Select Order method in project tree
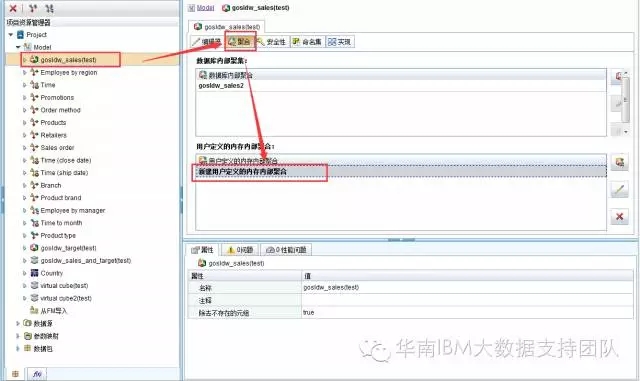The height and width of the screenshot is (381, 640). pos(60,110)
